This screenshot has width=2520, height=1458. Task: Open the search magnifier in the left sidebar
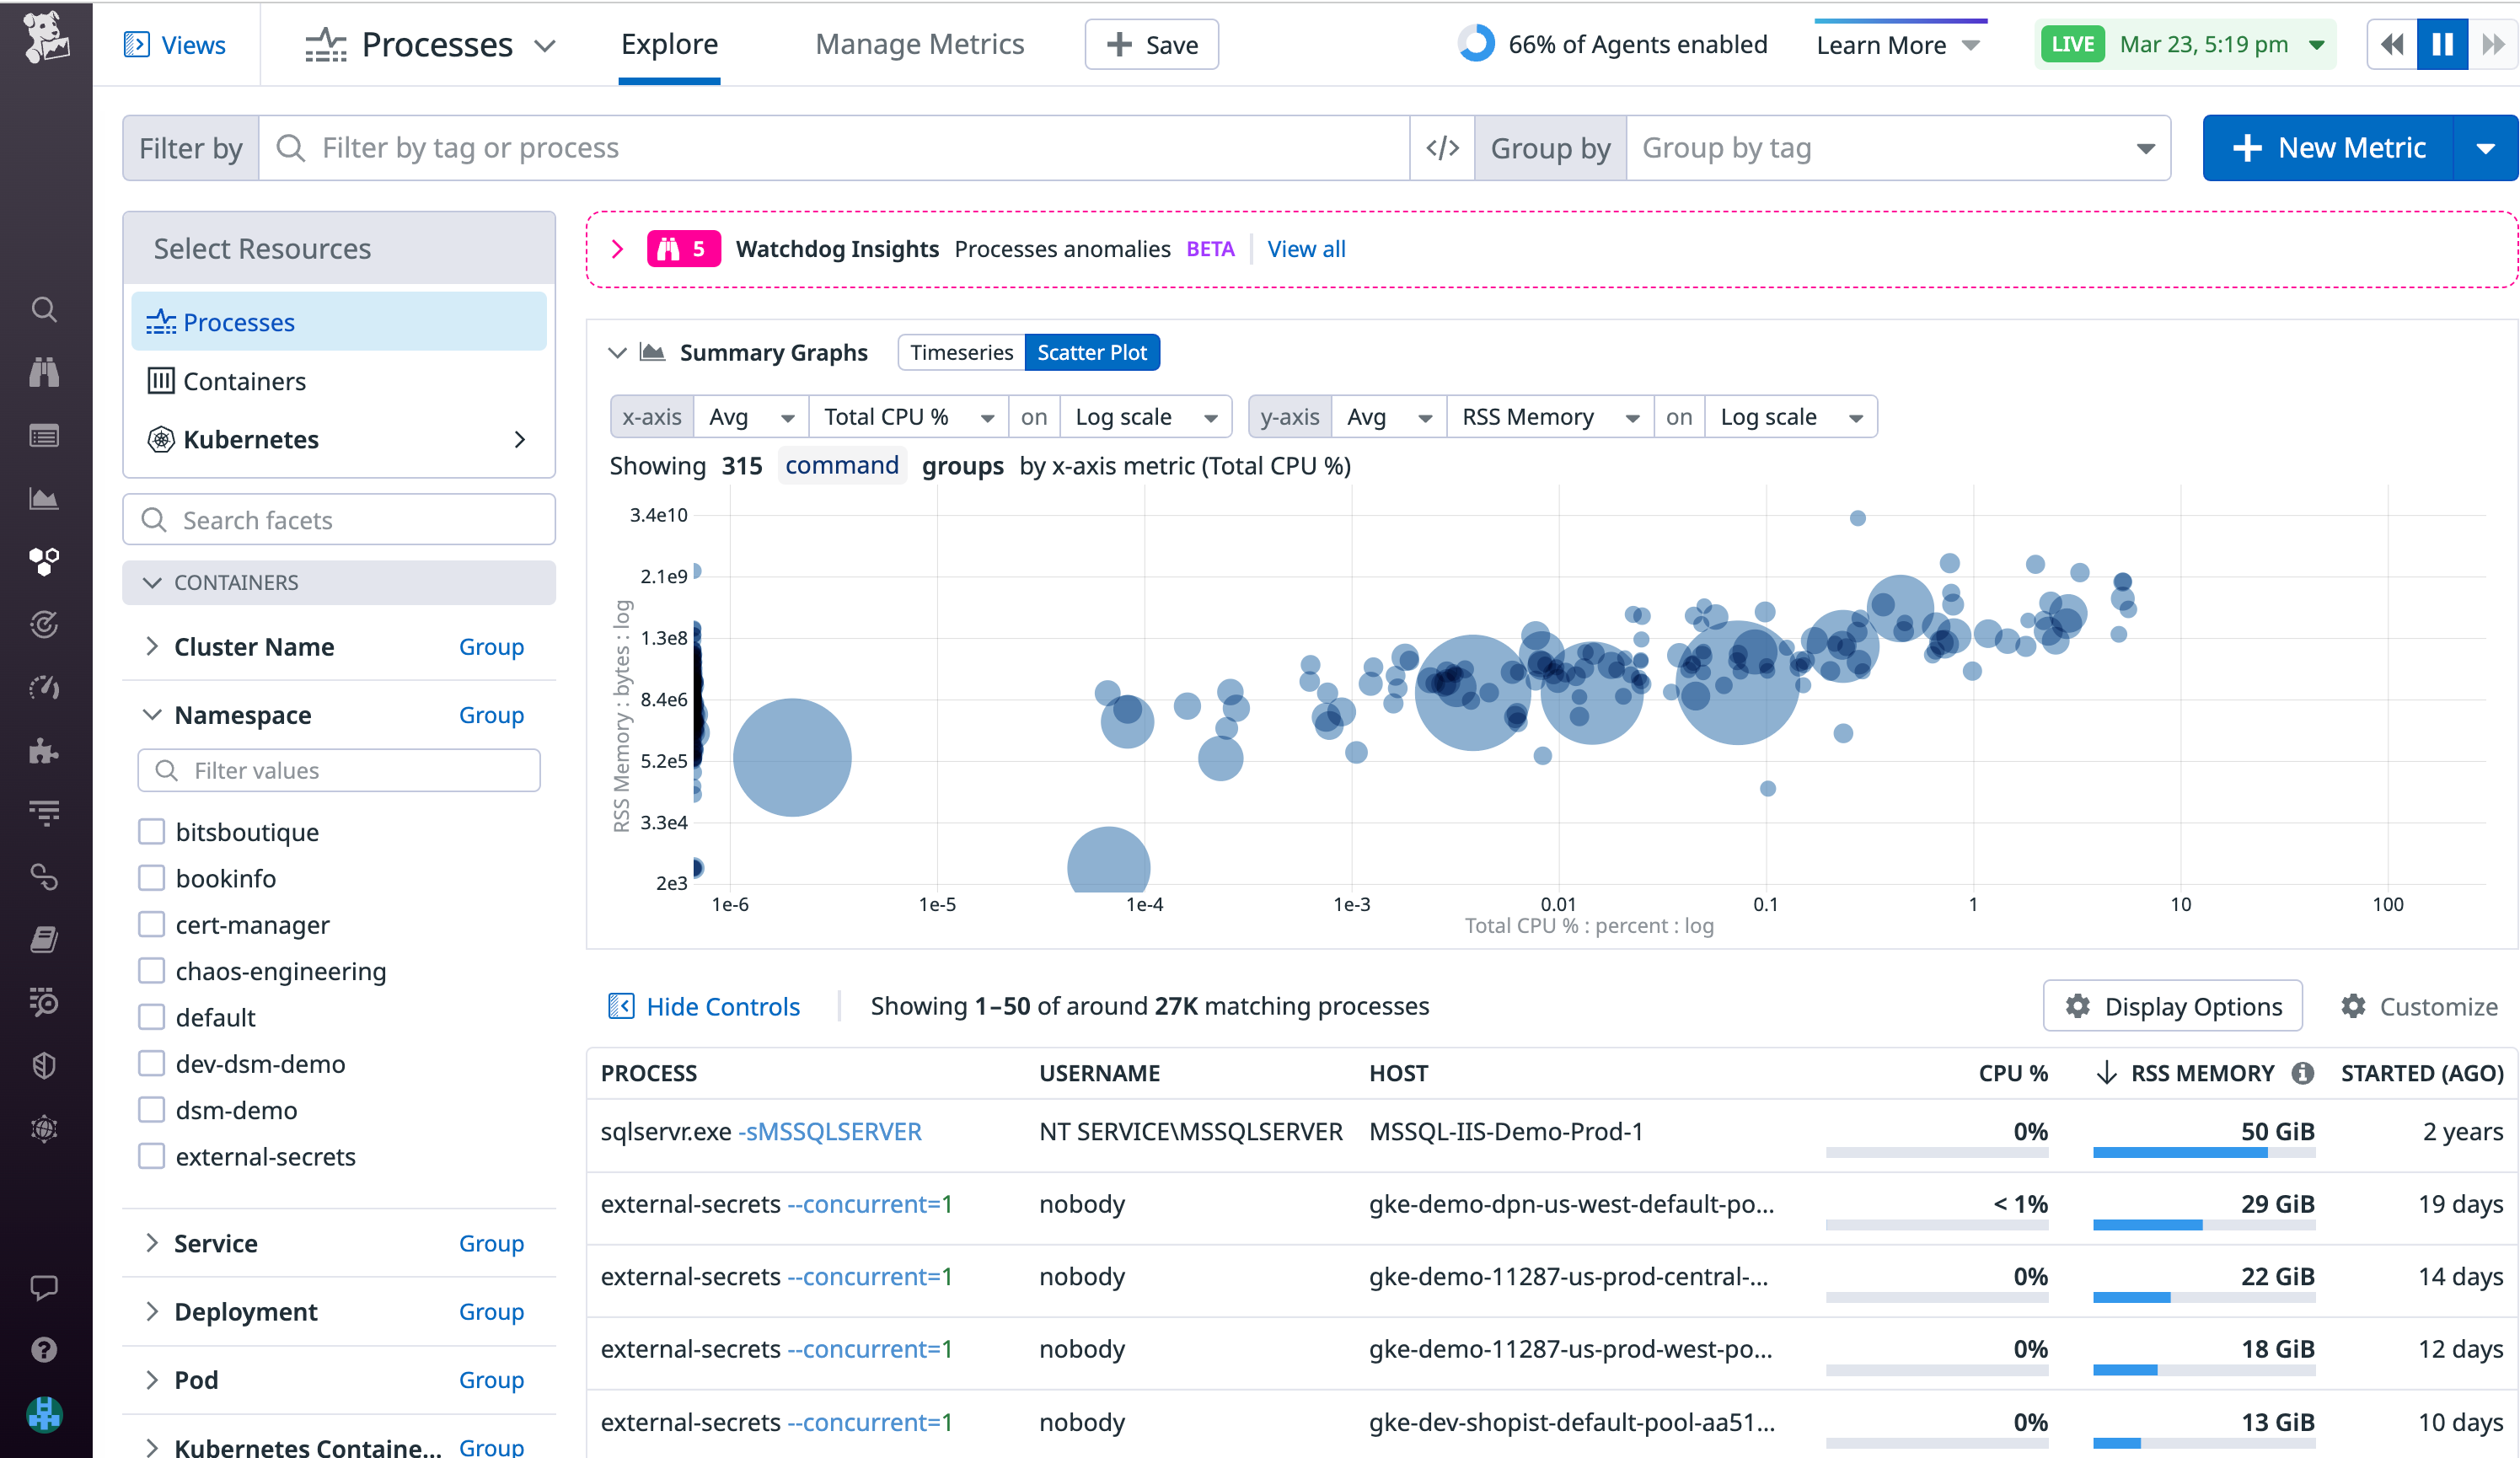tap(44, 310)
